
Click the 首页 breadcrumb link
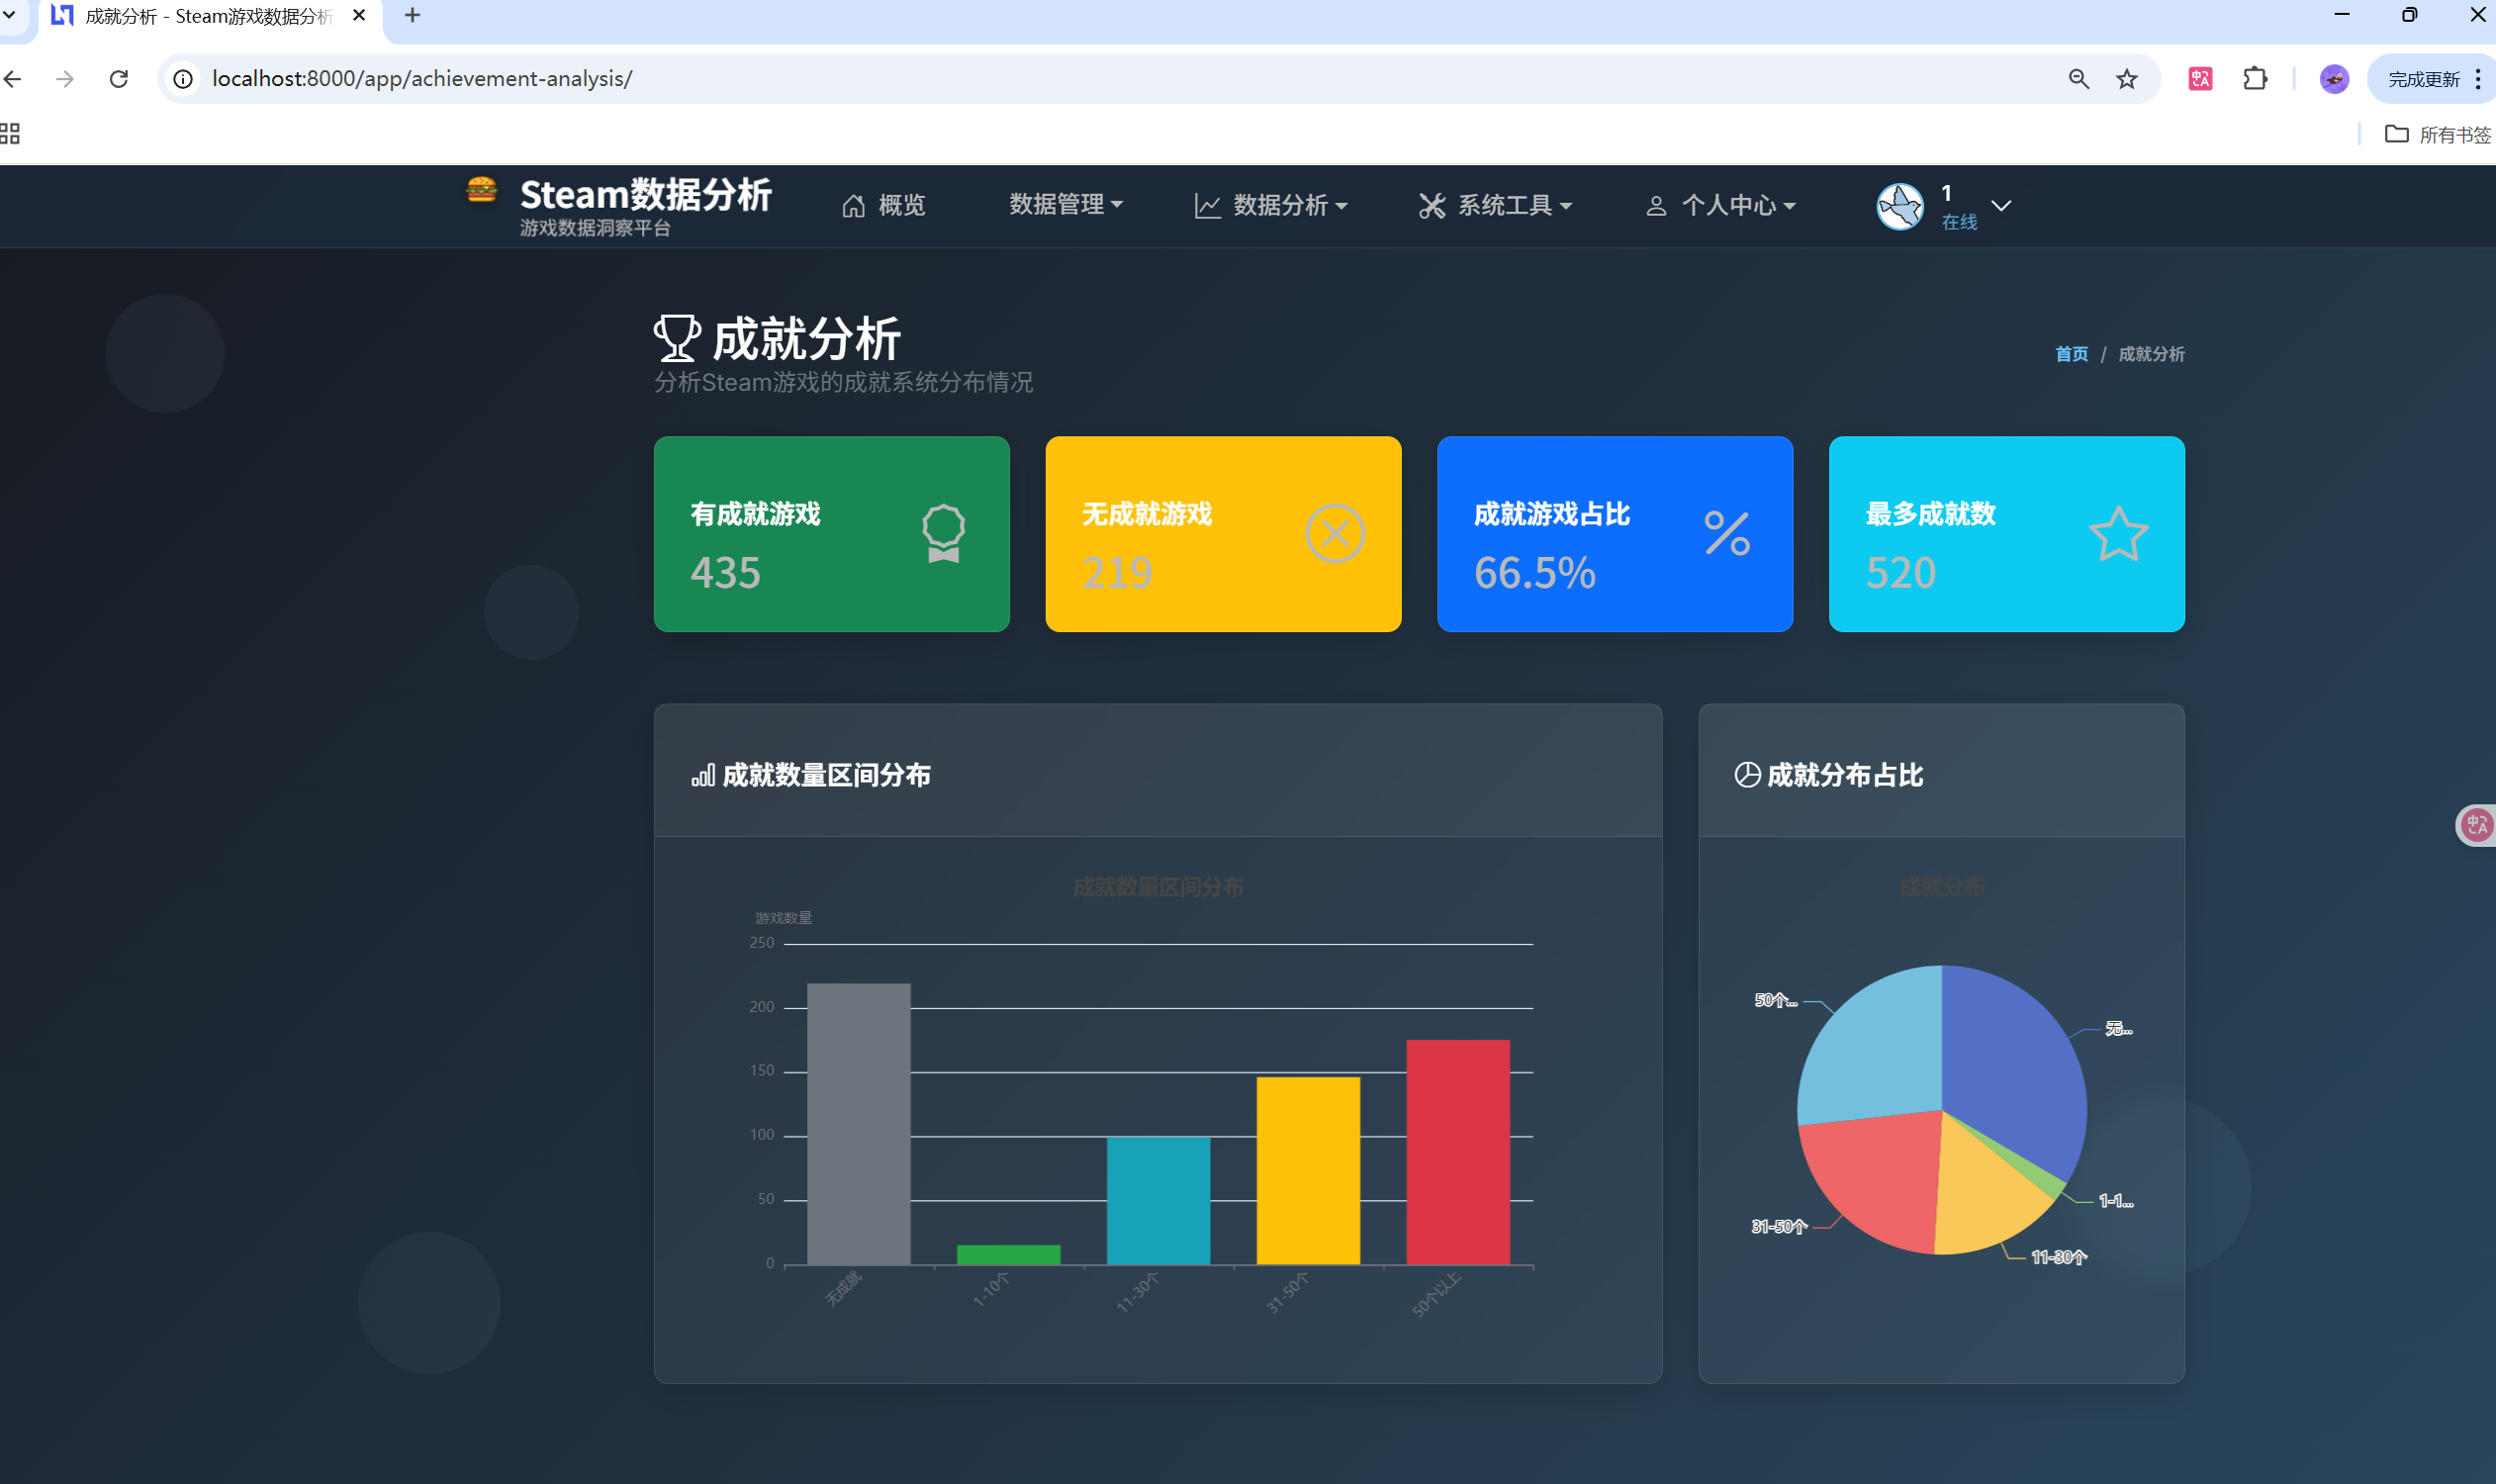2071,354
